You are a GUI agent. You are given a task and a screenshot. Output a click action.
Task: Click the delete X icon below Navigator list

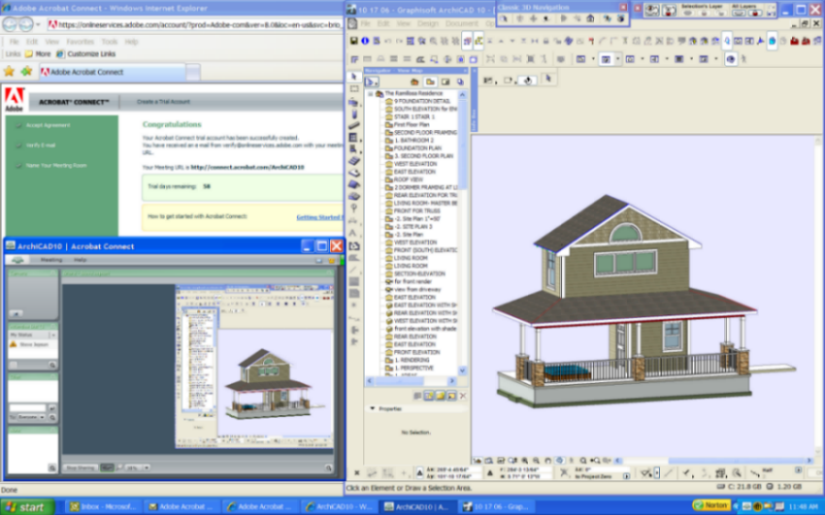[x=463, y=396]
